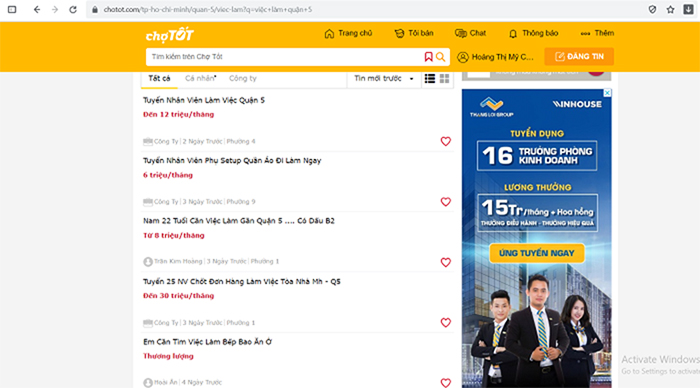Viewport: 700px width, 388px height.
Task: Click ỨNG TUYỂN NGAY in the ad
Action: 537,253
